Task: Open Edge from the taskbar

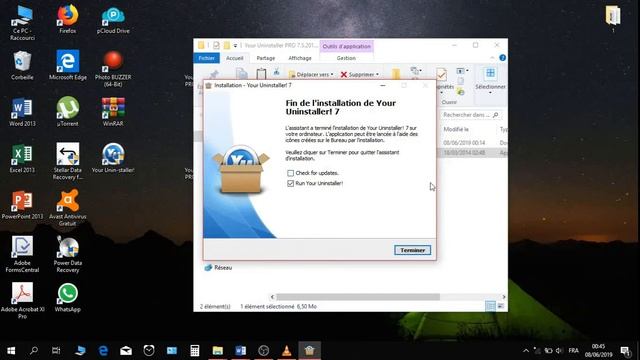Action: coord(103,351)
